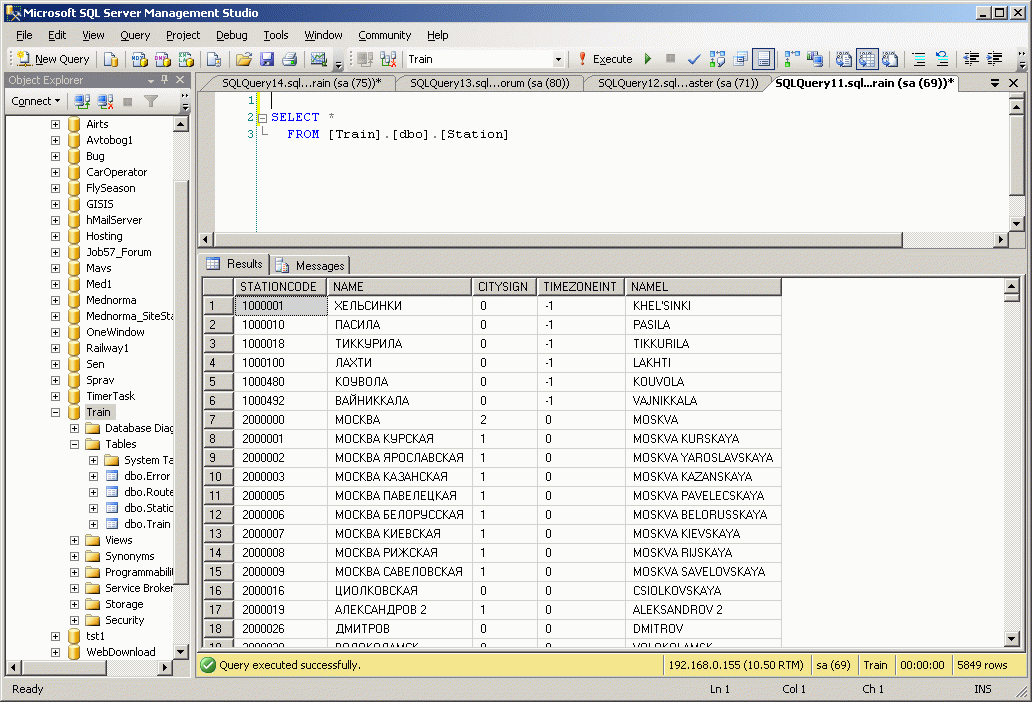
Task: Expand the Railway1 database node
Action: [55, 348]
